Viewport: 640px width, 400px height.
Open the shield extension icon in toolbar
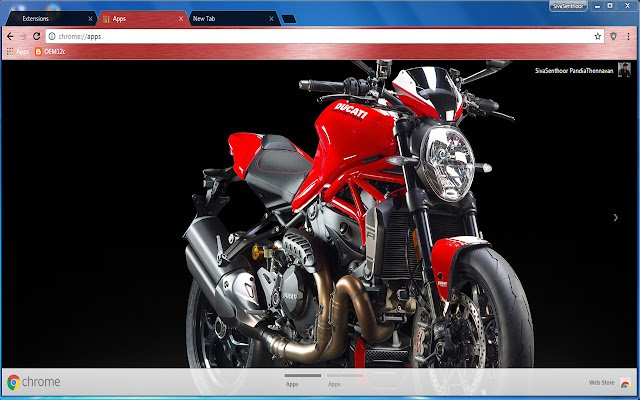point(613,36)
